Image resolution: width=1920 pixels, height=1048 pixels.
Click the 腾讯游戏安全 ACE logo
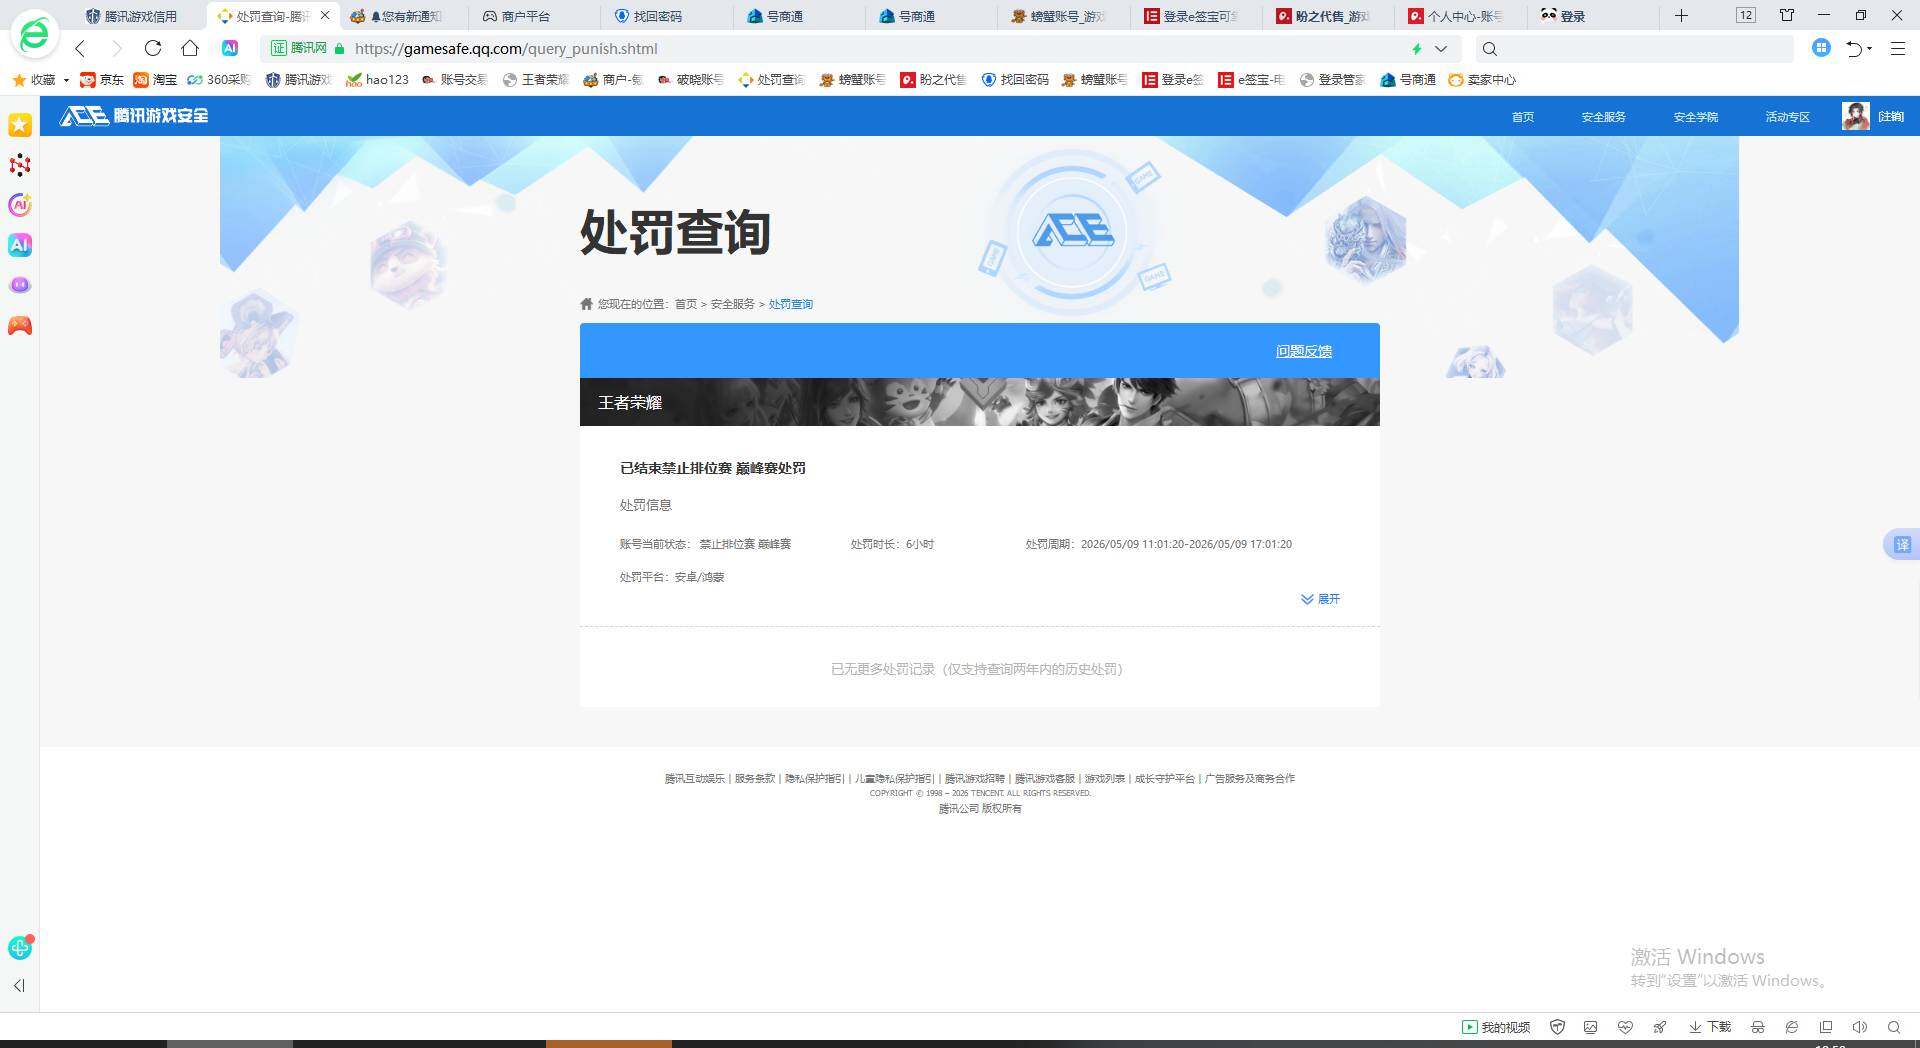click(134, 116)
